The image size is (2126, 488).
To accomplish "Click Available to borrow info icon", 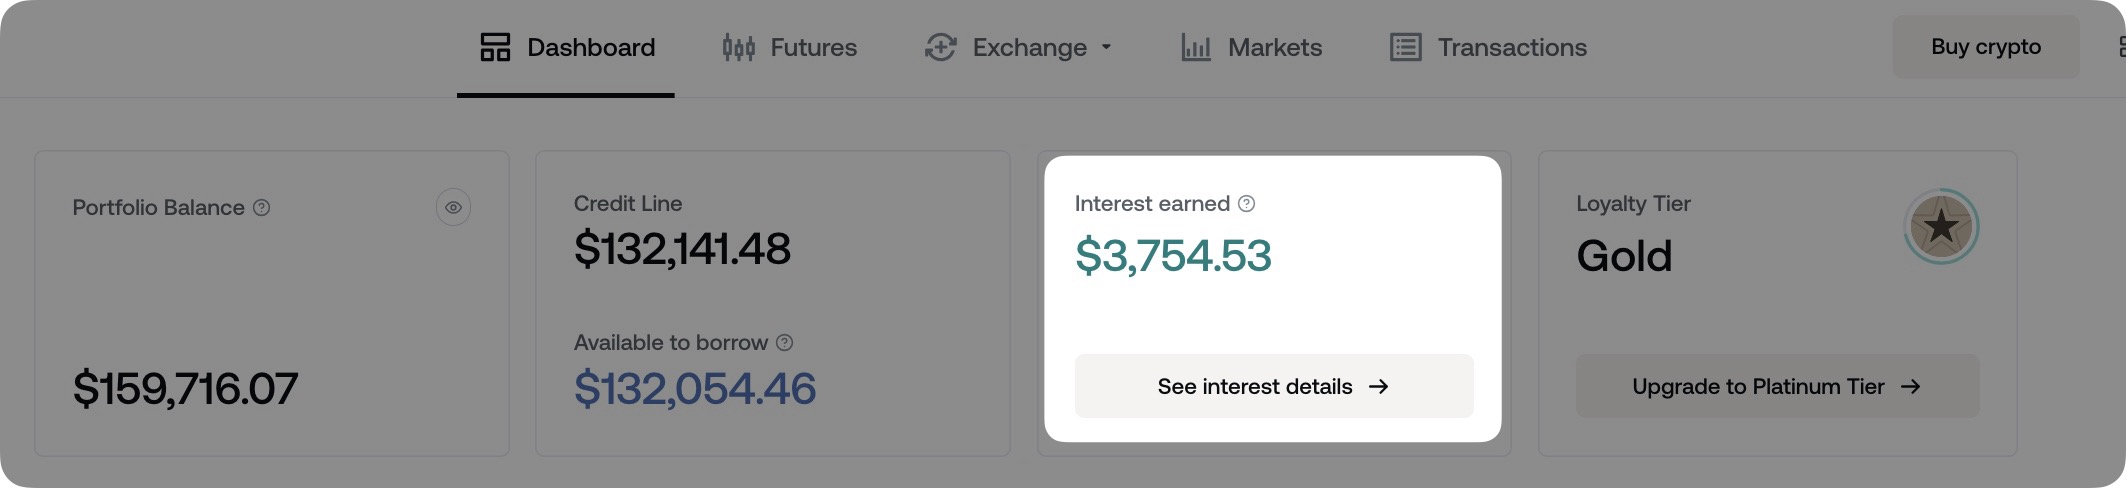I will click(x=785, y=343).
